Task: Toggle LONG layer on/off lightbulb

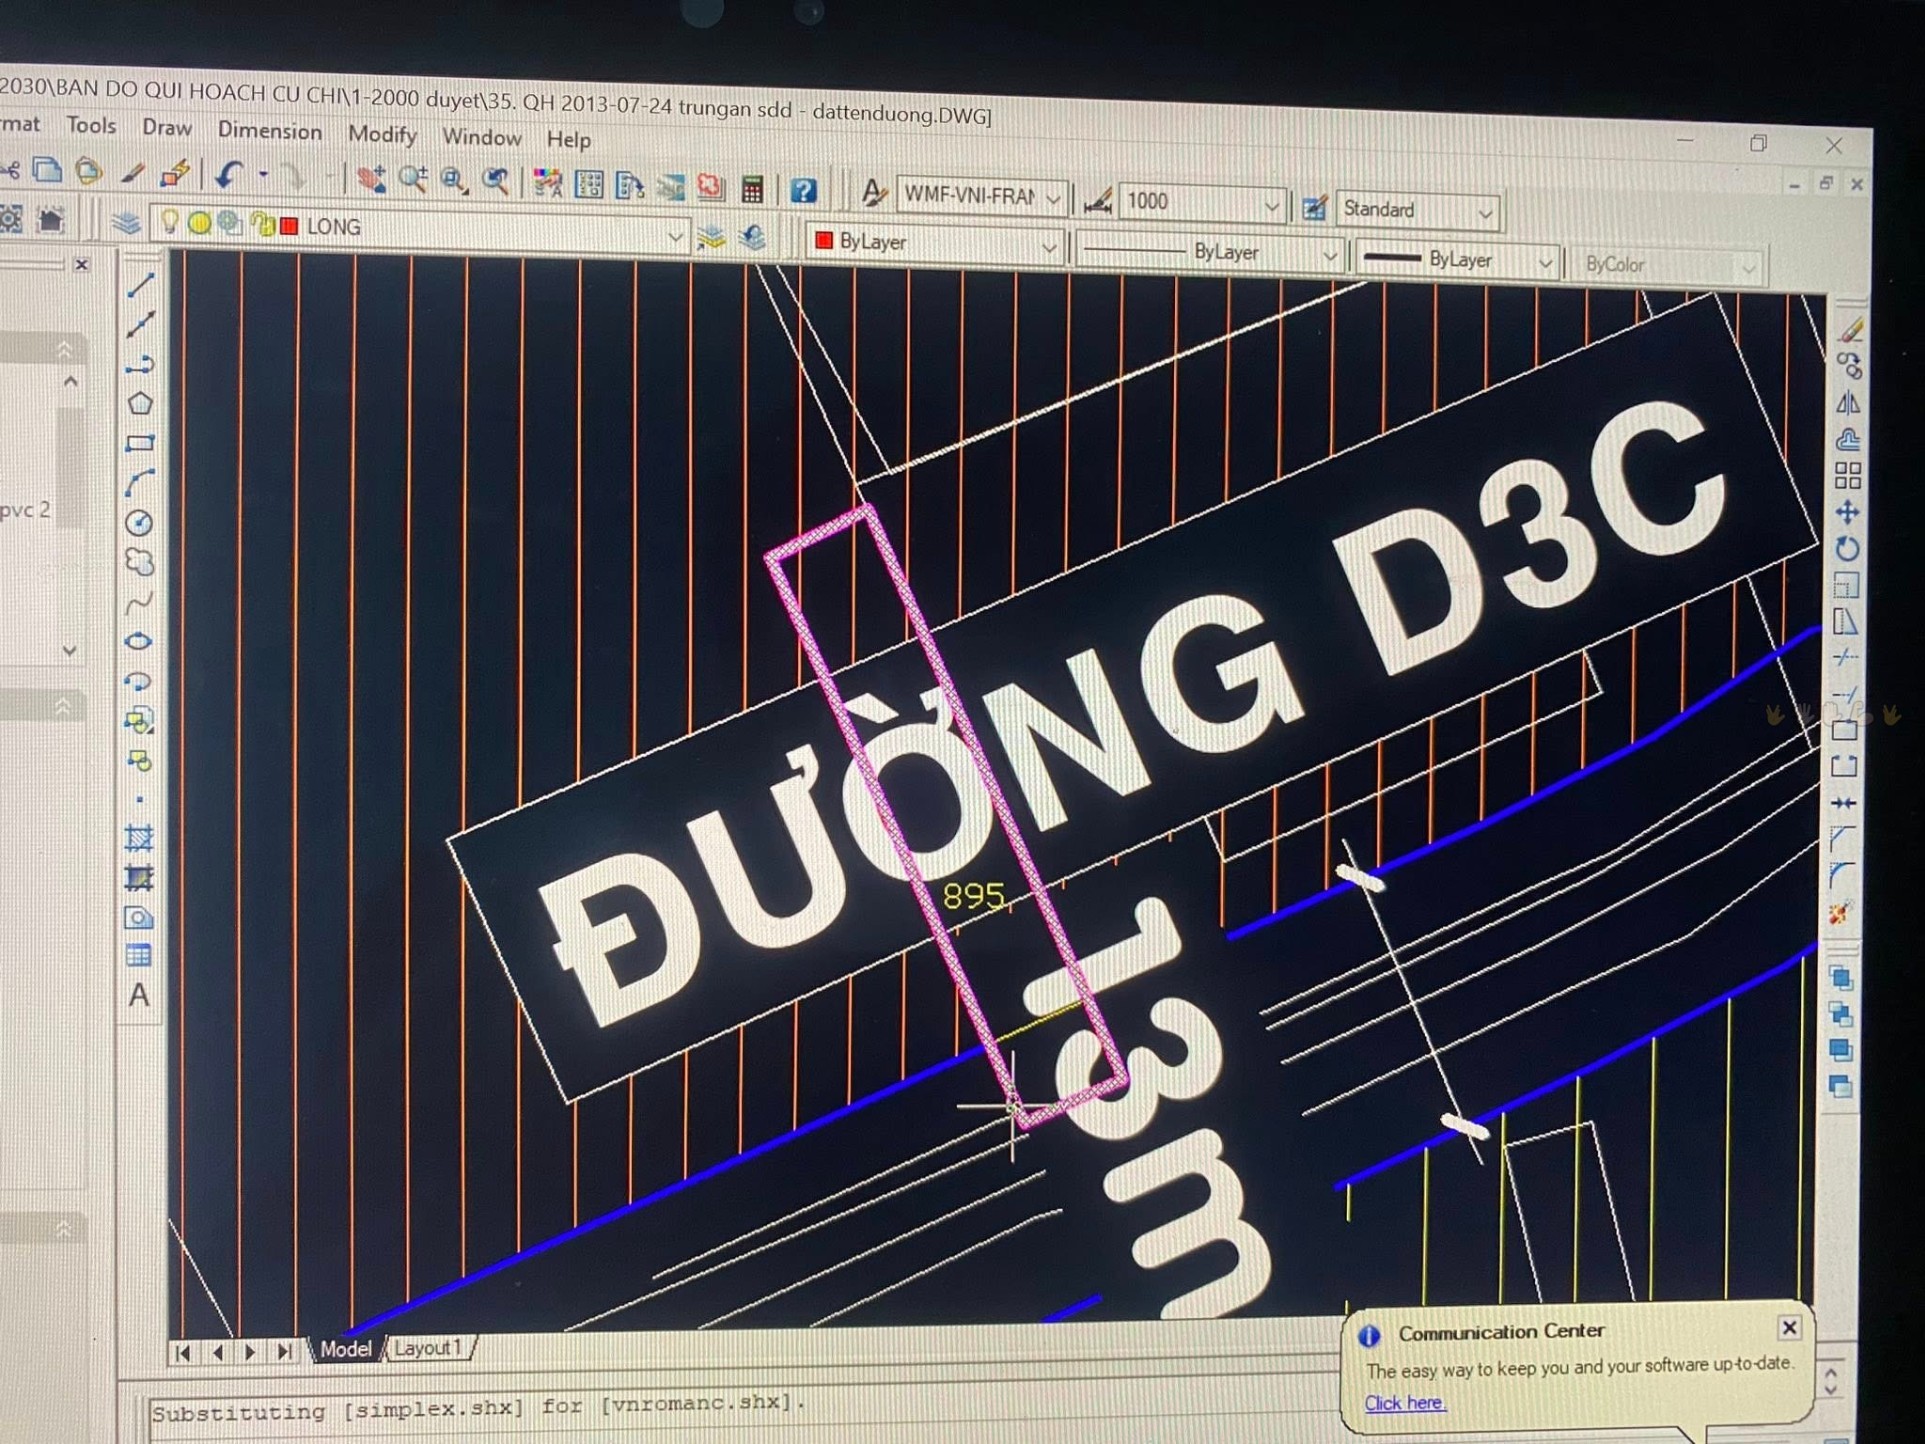Action: pyautogui.click(x=169, y=222)
